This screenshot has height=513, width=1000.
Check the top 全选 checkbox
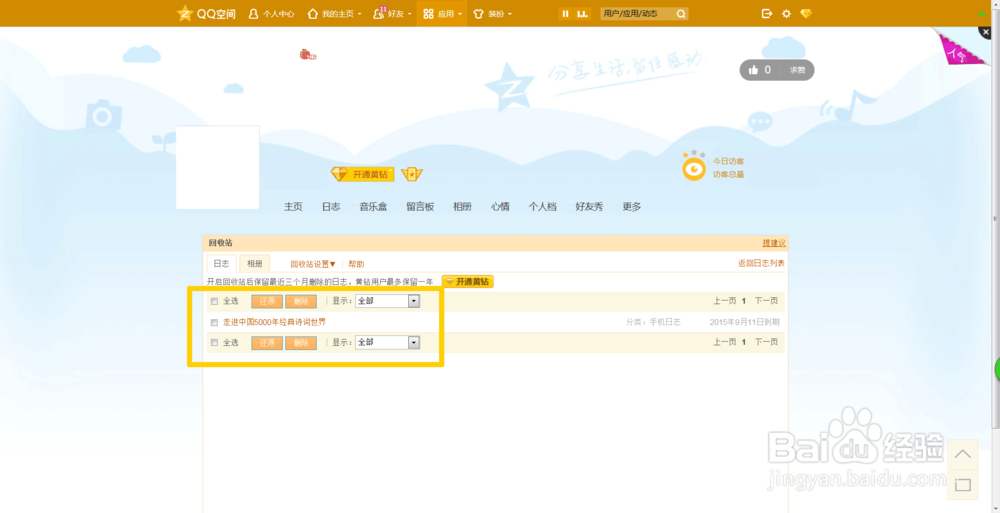click(214, 301)
